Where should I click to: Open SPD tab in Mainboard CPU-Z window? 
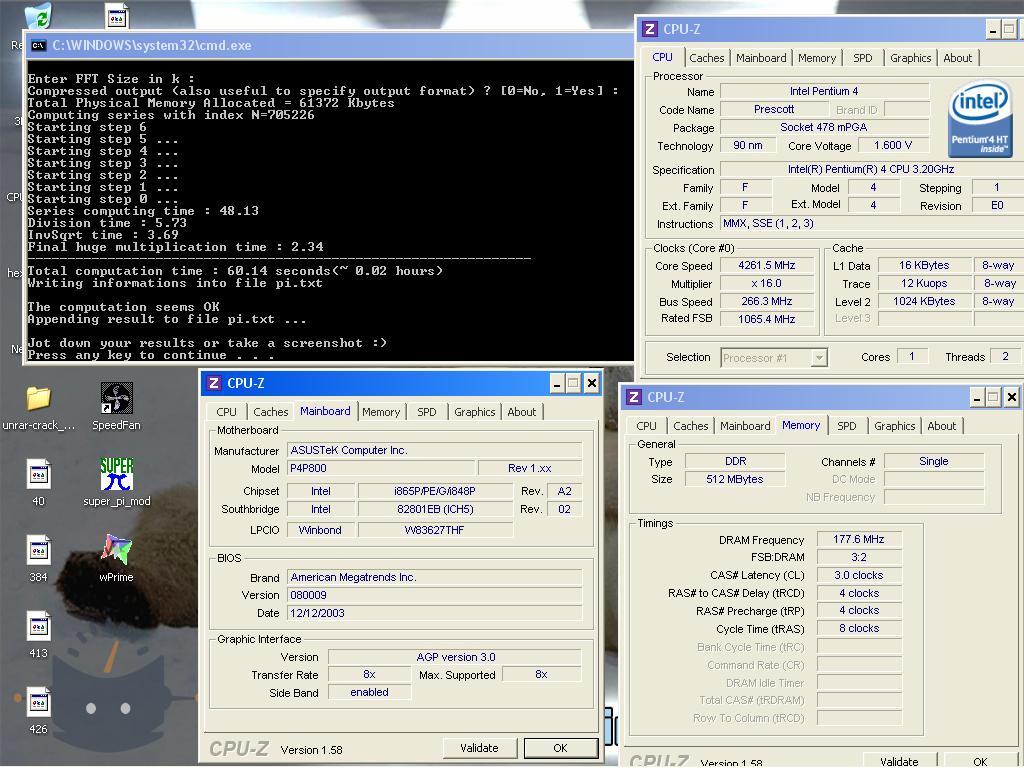pyautogui.click(x=426, y=412)
